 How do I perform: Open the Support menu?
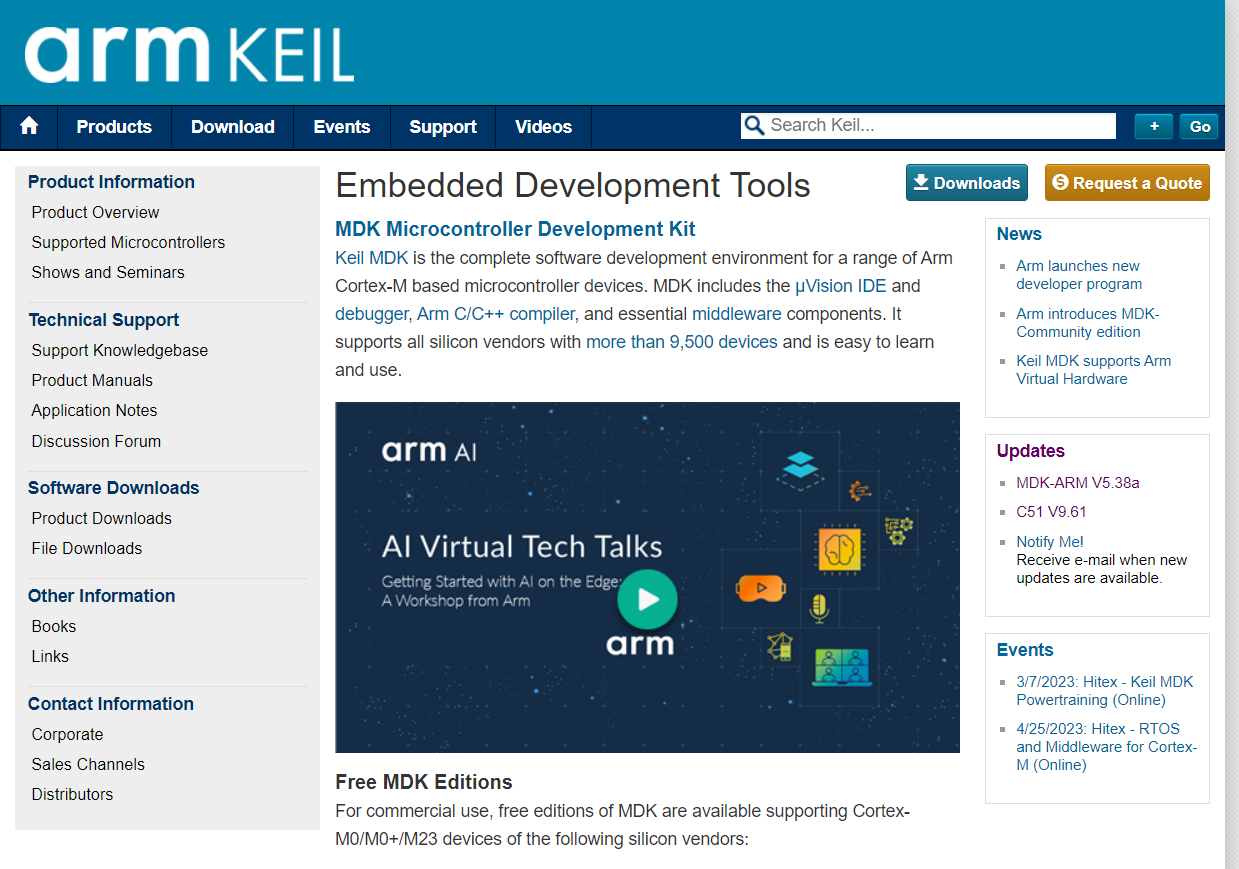(x=442, y=127)
